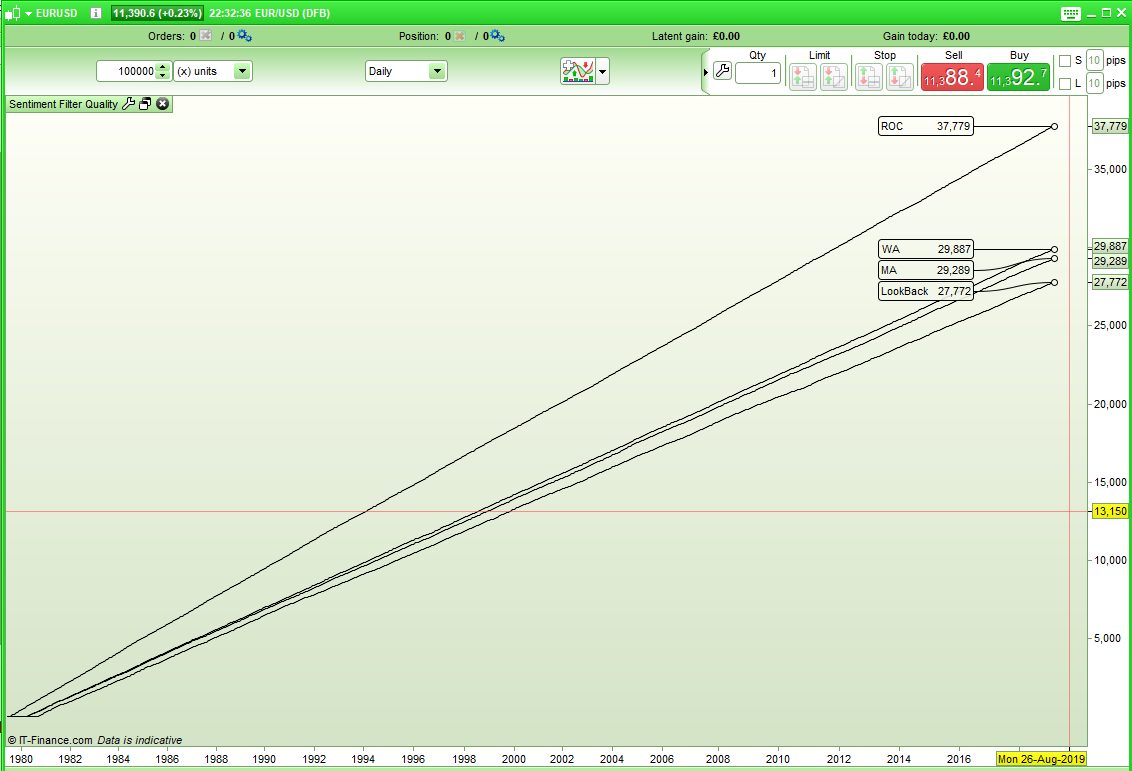
Task: Open the Daily timeframe dropdown
Action: coord(406,71)
